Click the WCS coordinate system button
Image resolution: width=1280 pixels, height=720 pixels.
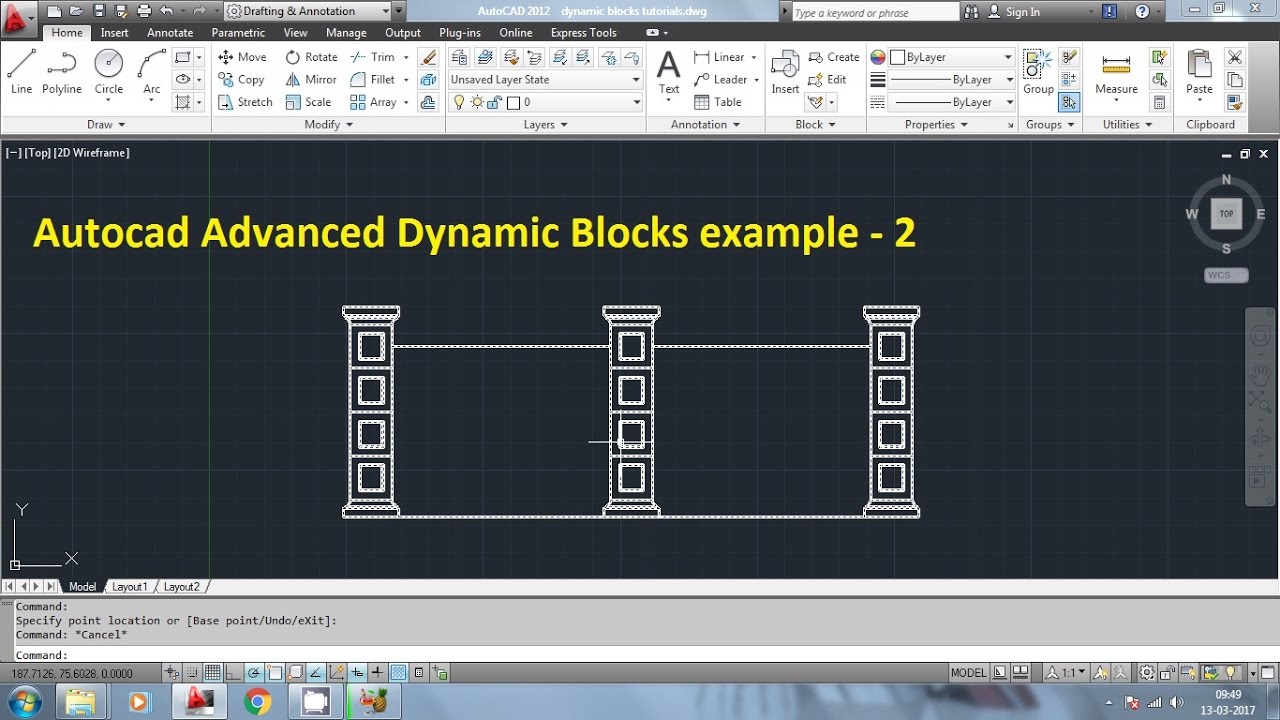point(1226,275)
